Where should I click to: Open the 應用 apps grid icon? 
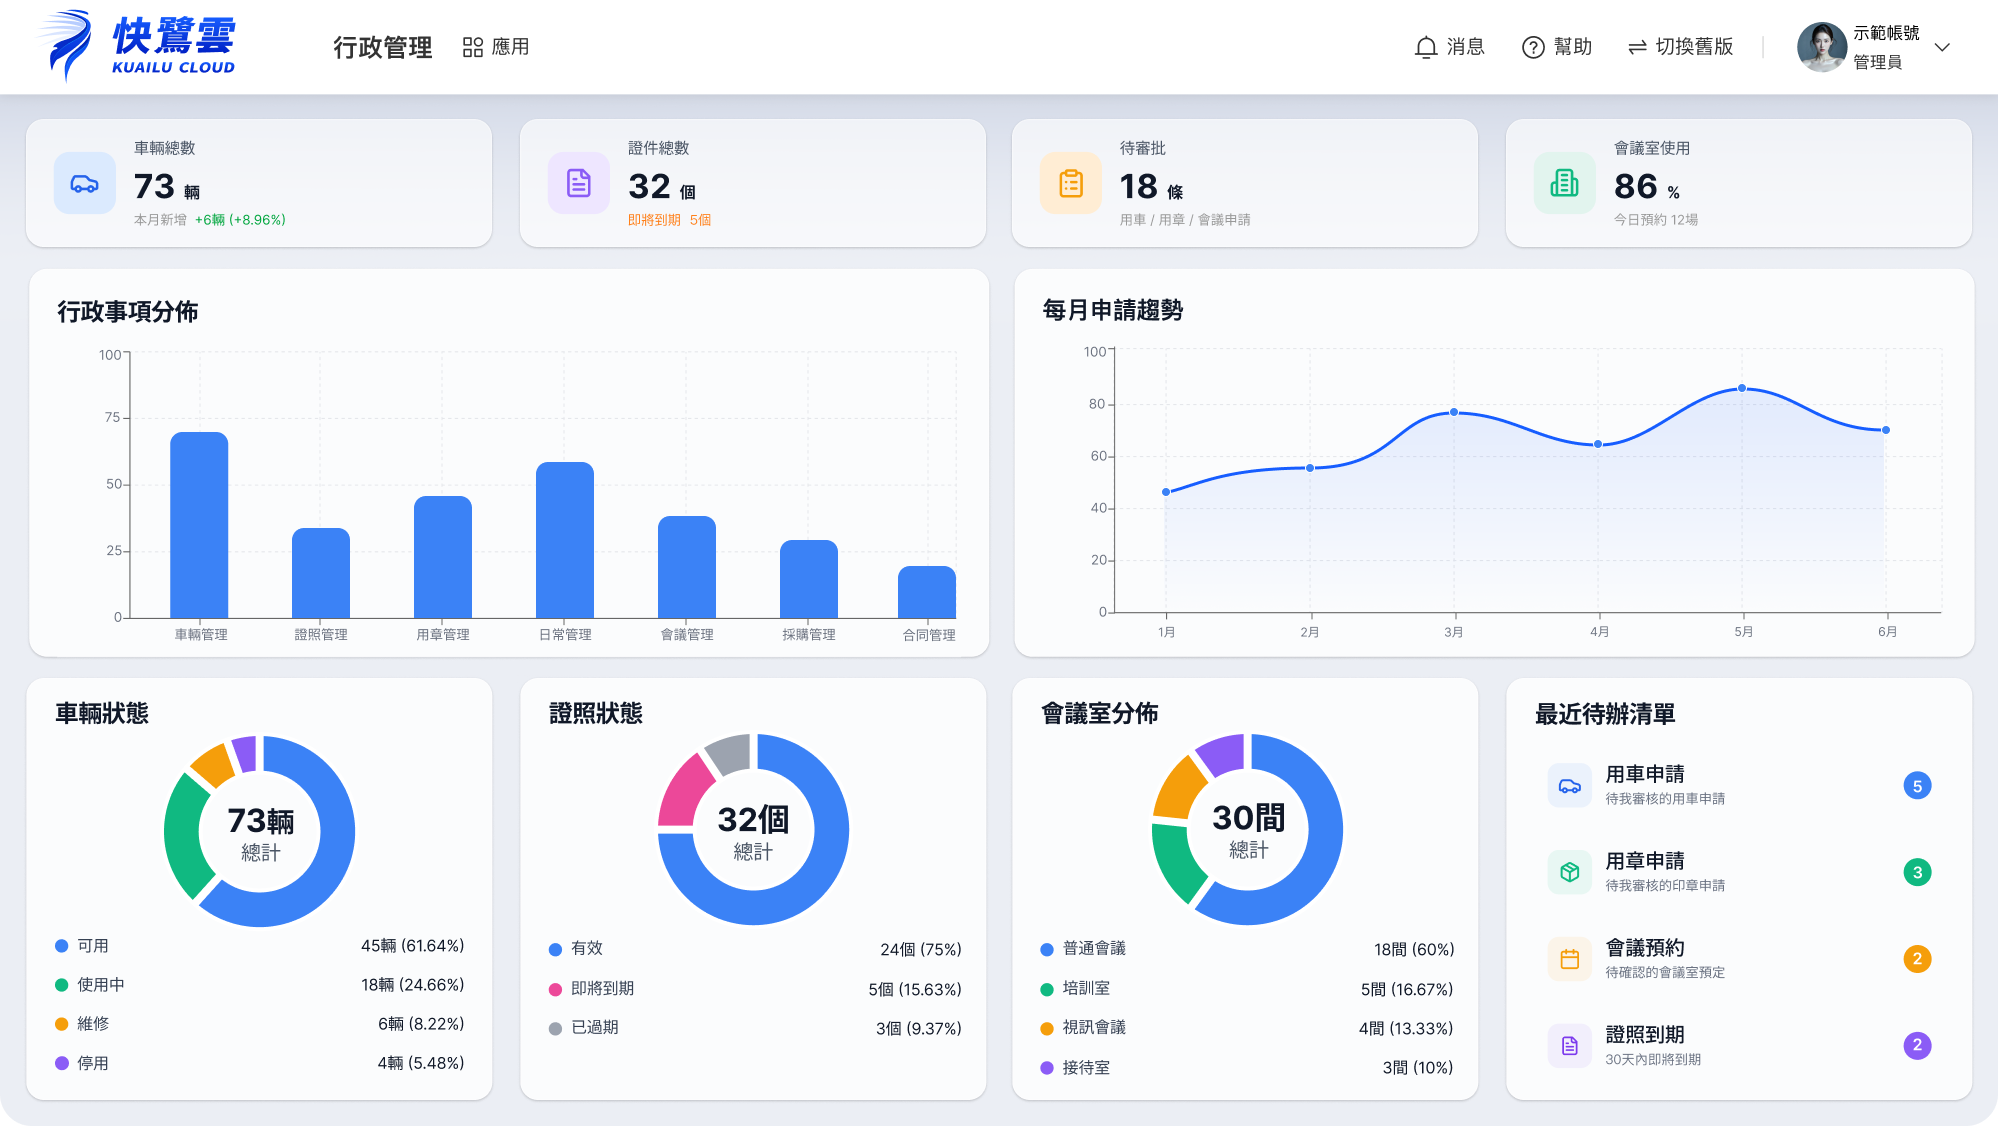[473, 47]
